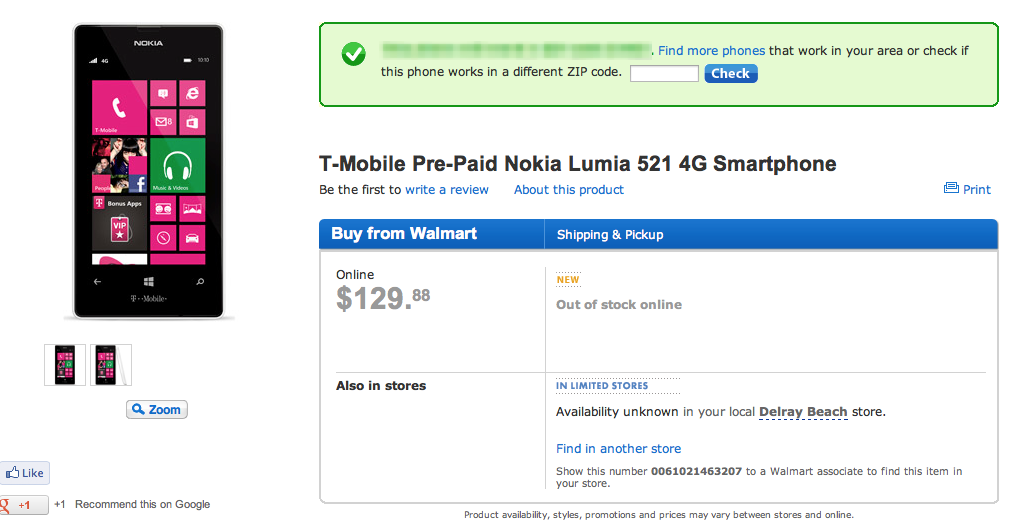1014x525 pixels.
Task: Click the ZIP code input field
Action: [x=664, y=73]
